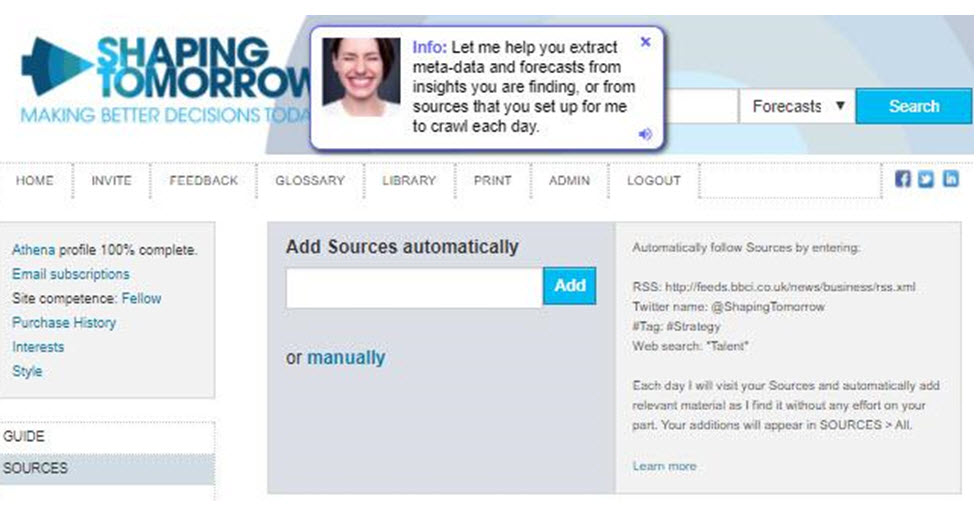This screenshot has width=977, height=521.
Task: Close the Info helper popup
Action: coord(646,42)
